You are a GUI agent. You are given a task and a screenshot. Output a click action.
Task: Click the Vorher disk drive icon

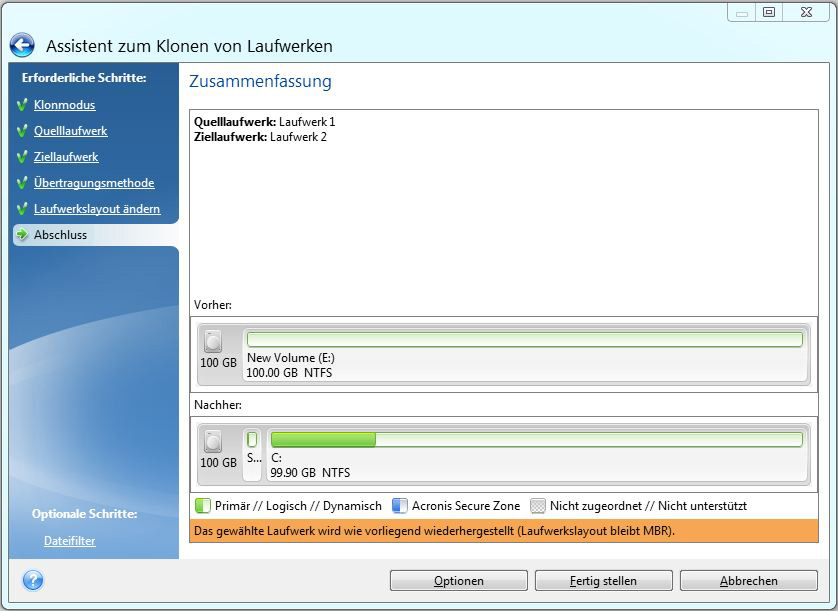[x=213, y=342]
